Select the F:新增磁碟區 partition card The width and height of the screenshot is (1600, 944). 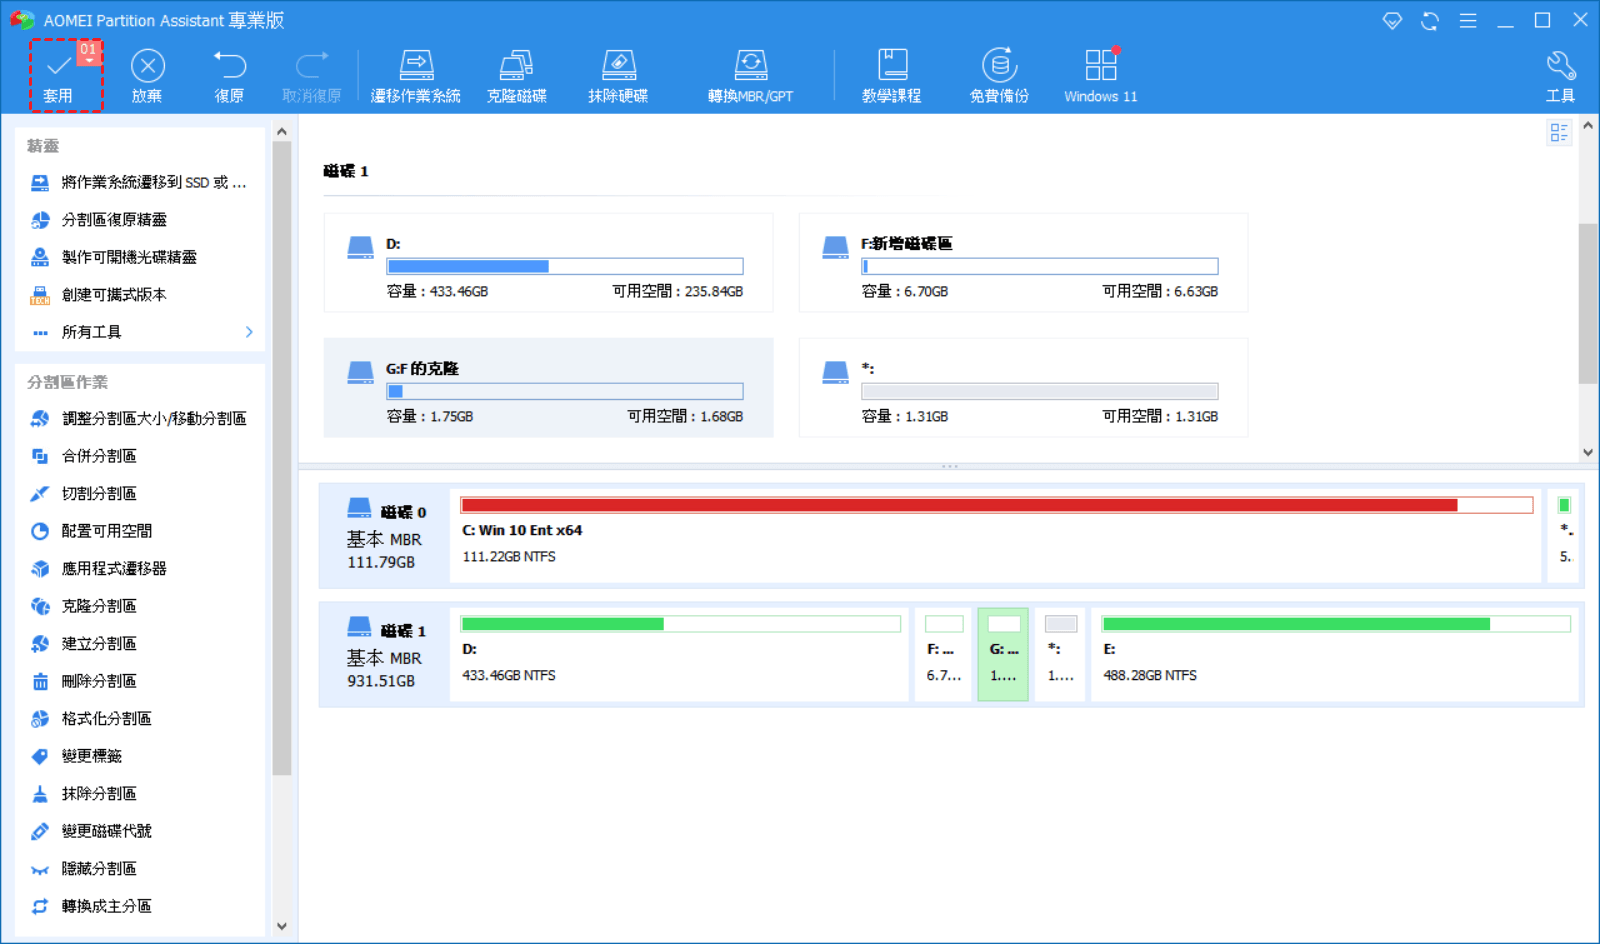tap(1023, 263)
